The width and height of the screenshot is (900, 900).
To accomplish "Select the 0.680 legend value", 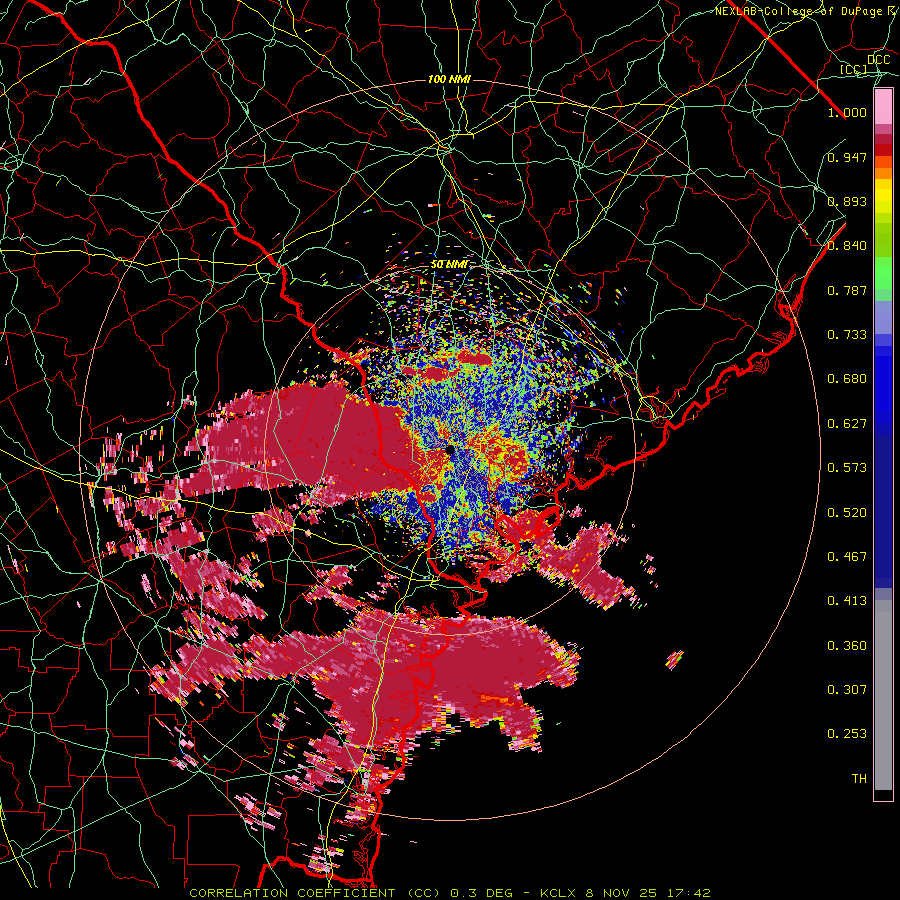I will coord(847,379).
